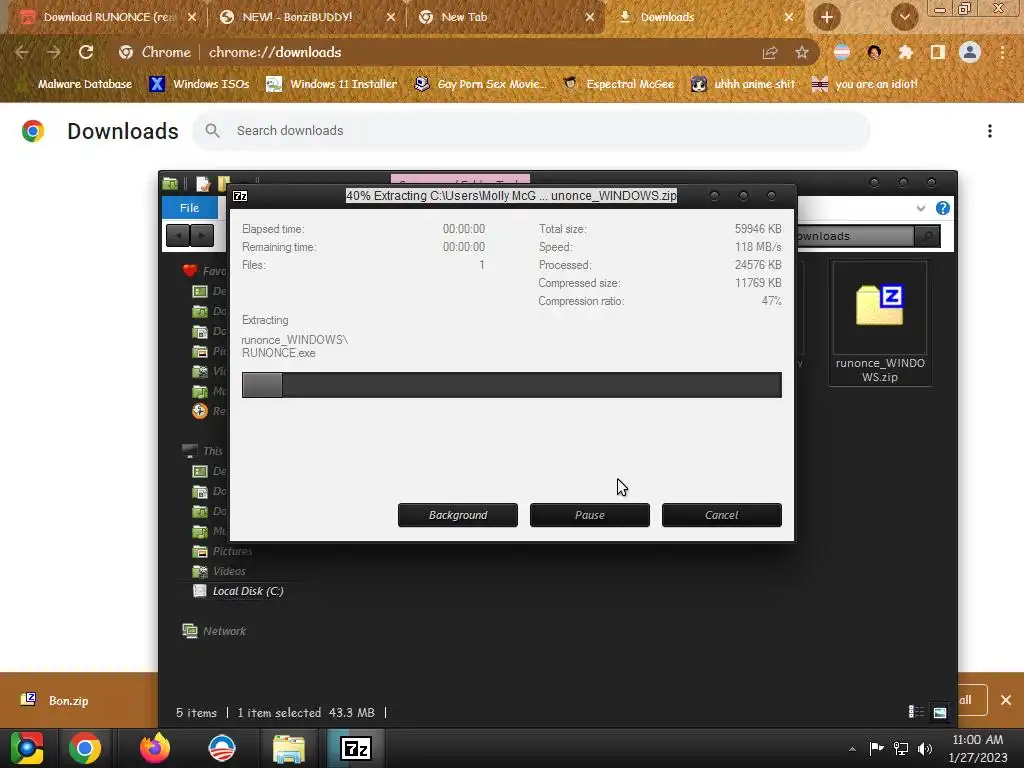
Task: Reload the page in Chrome
Action: click(86, 52)
